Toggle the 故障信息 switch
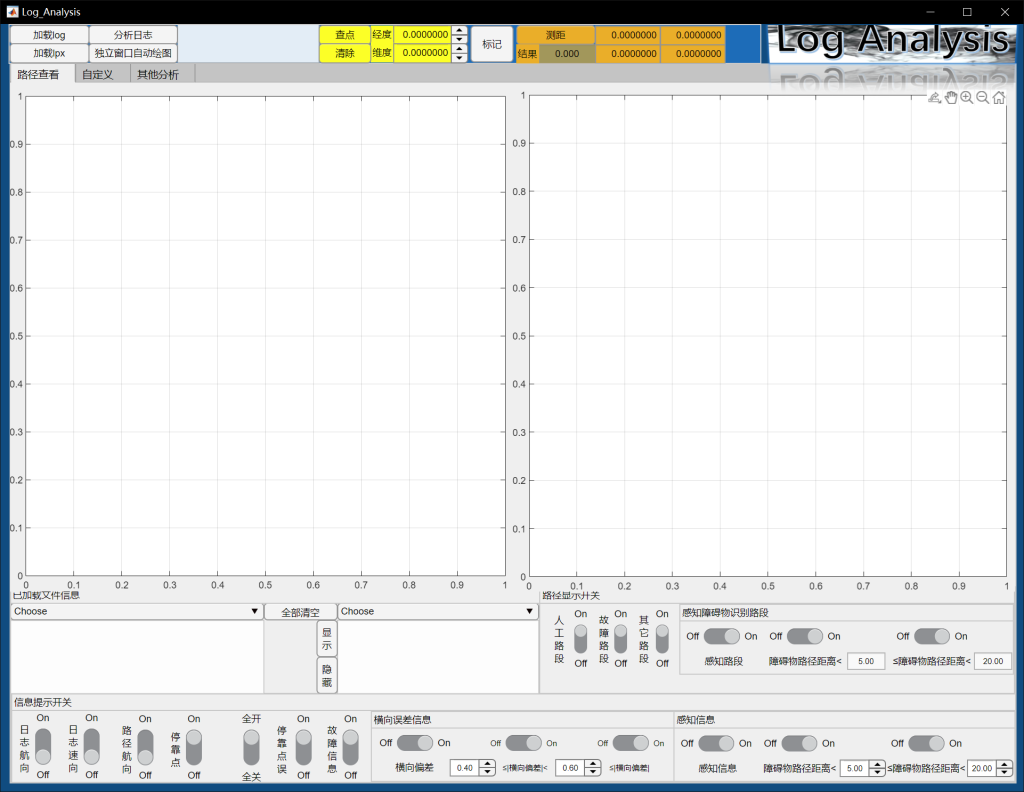 (350, 746)
